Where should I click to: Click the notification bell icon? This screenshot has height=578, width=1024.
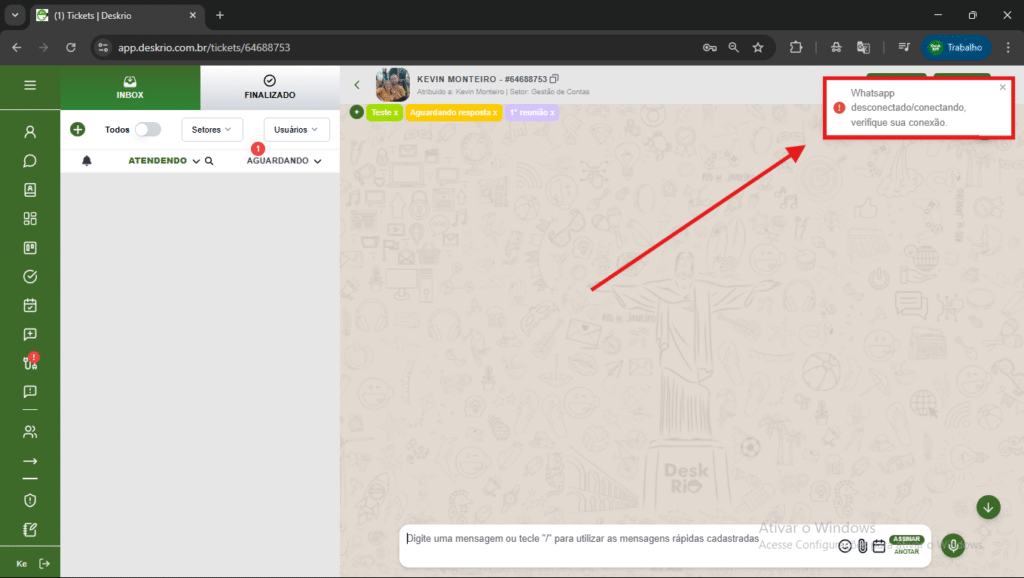click(x=87, y=161)
